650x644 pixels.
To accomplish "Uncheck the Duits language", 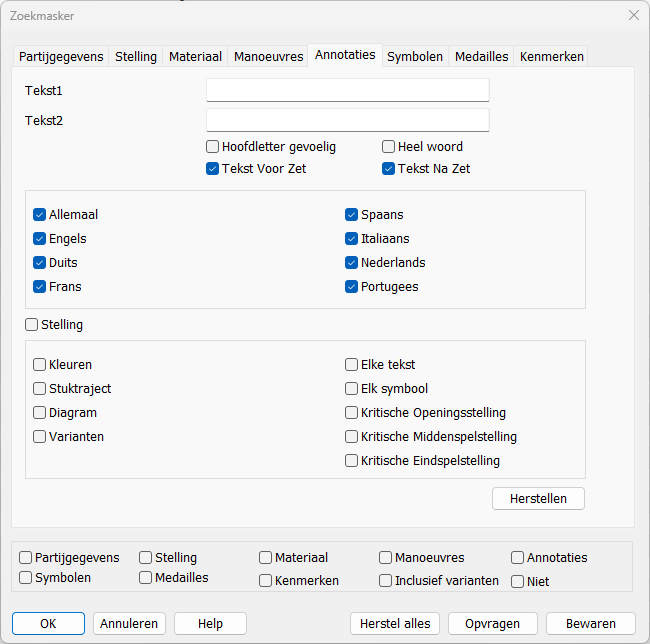I will click(39, 262).
